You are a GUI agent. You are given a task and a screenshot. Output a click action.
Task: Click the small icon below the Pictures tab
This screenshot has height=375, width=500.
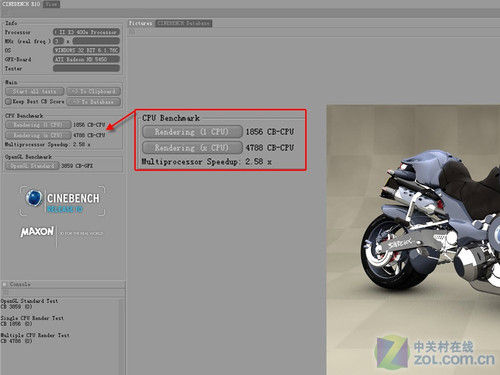132,32
